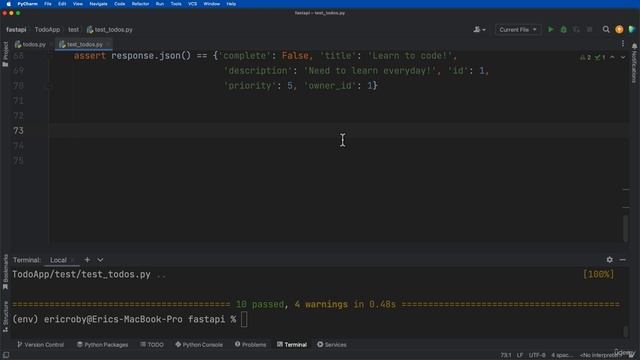Click the warnings count inspection widget

point(593,58)
